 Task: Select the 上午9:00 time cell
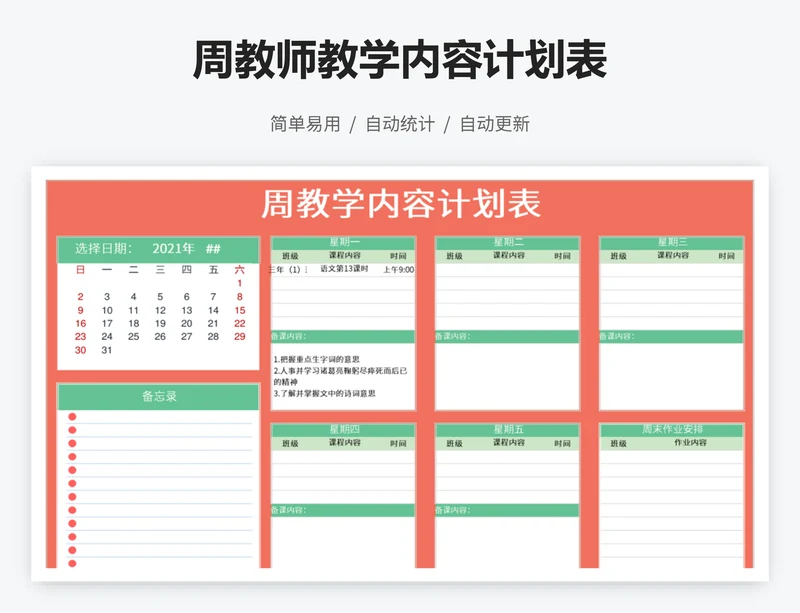pyautogui.click(x=399, y=269)
